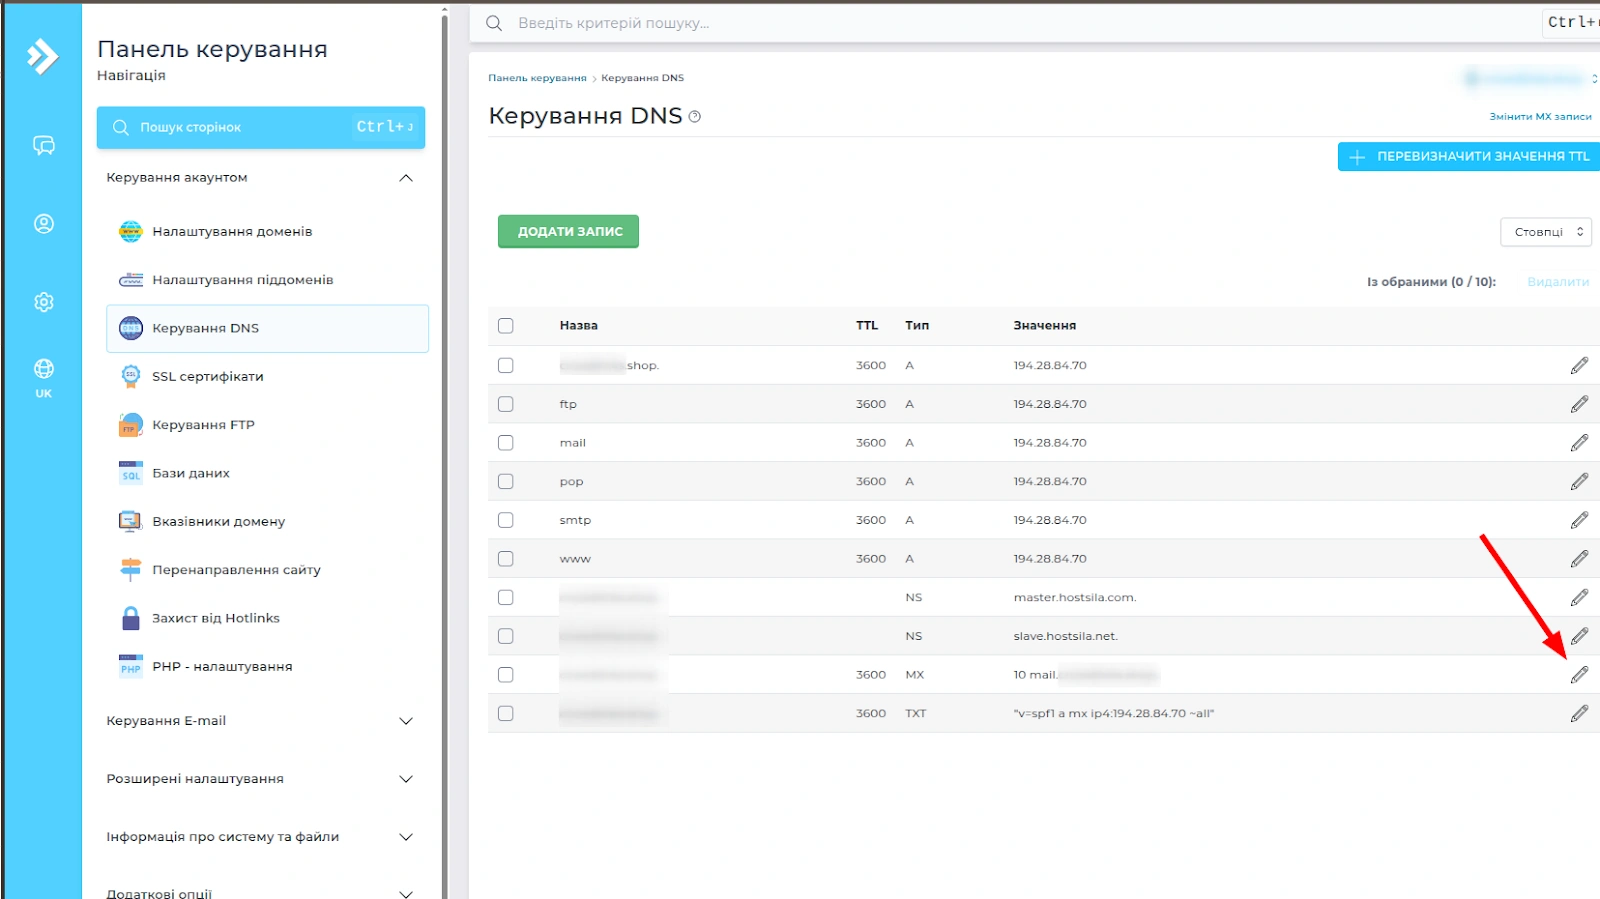The height and width of the screenshot is (899, 1600).
Task: Click the SSL сертифікати badge icon
Action: tap(131, 376)
